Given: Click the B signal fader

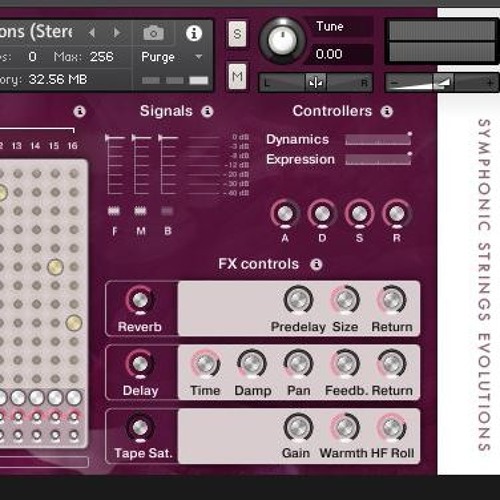Looking at the screenshot, I should 167,164.
